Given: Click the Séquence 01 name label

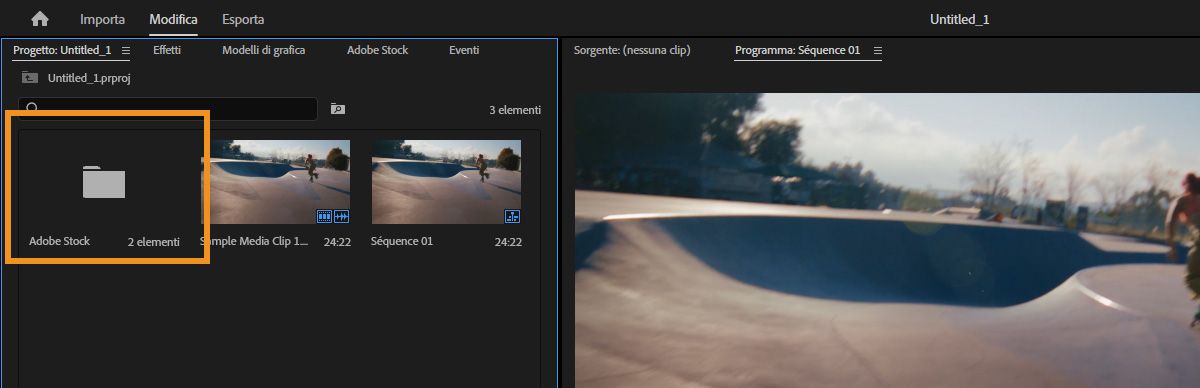Looking at the screenshot, I should tap(402, 241).
